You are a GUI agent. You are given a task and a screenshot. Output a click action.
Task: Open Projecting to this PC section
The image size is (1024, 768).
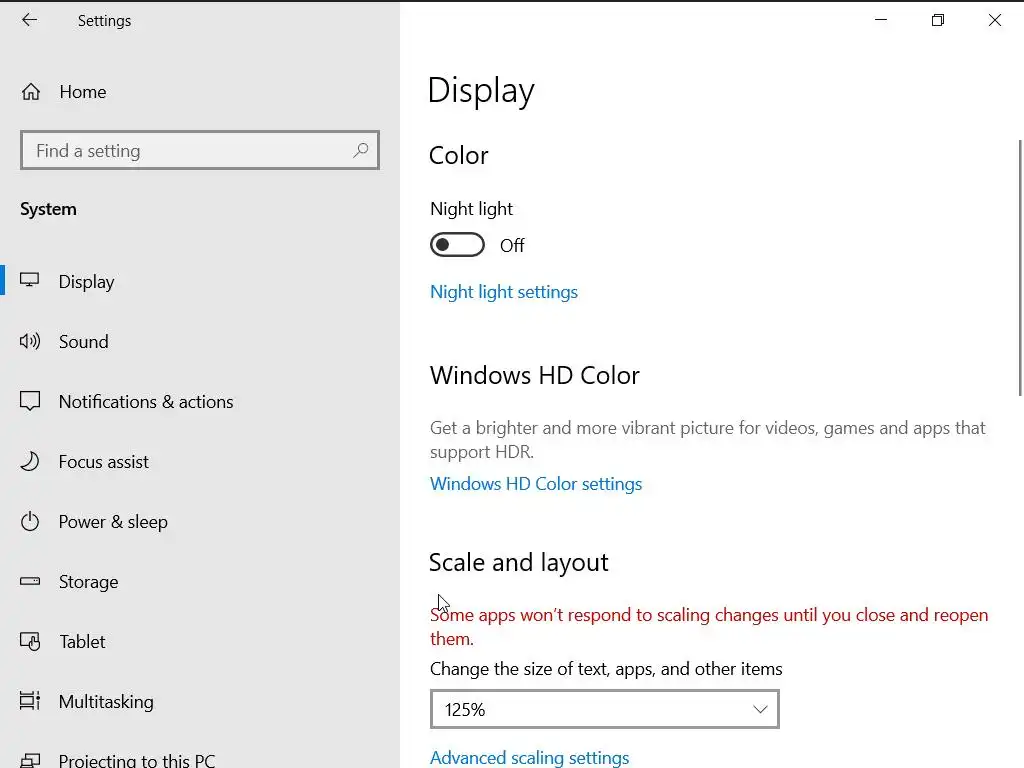(136, 760)
